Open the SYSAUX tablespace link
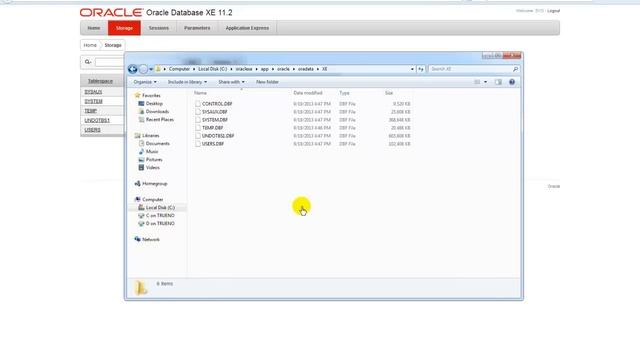This screenshot has width=640, height=360. pos(93,92)
